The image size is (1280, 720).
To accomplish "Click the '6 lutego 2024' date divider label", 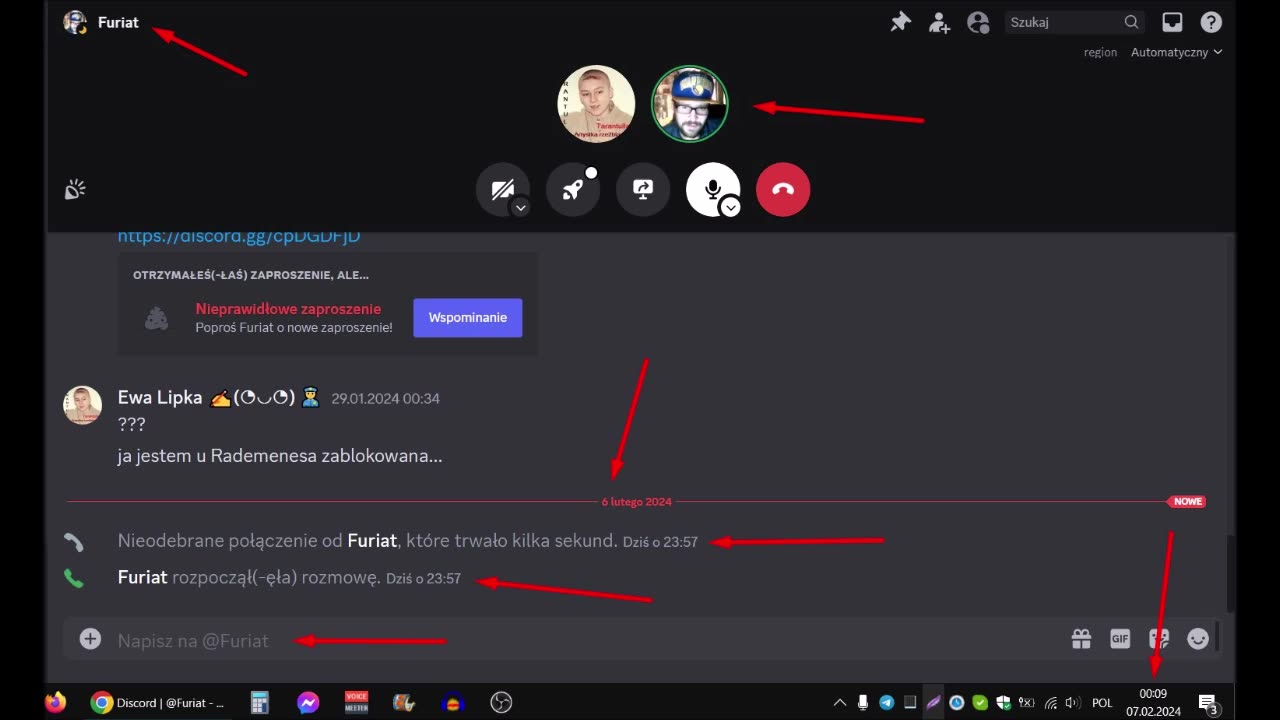I will coord(636,502).
